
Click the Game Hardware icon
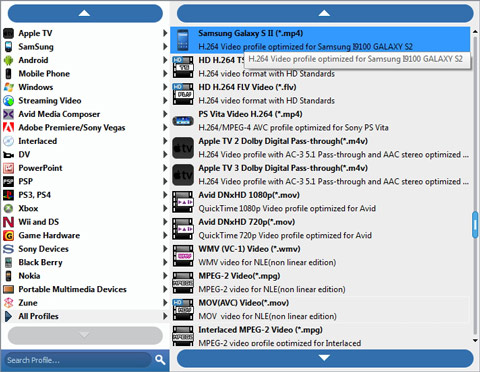(8, 236)
